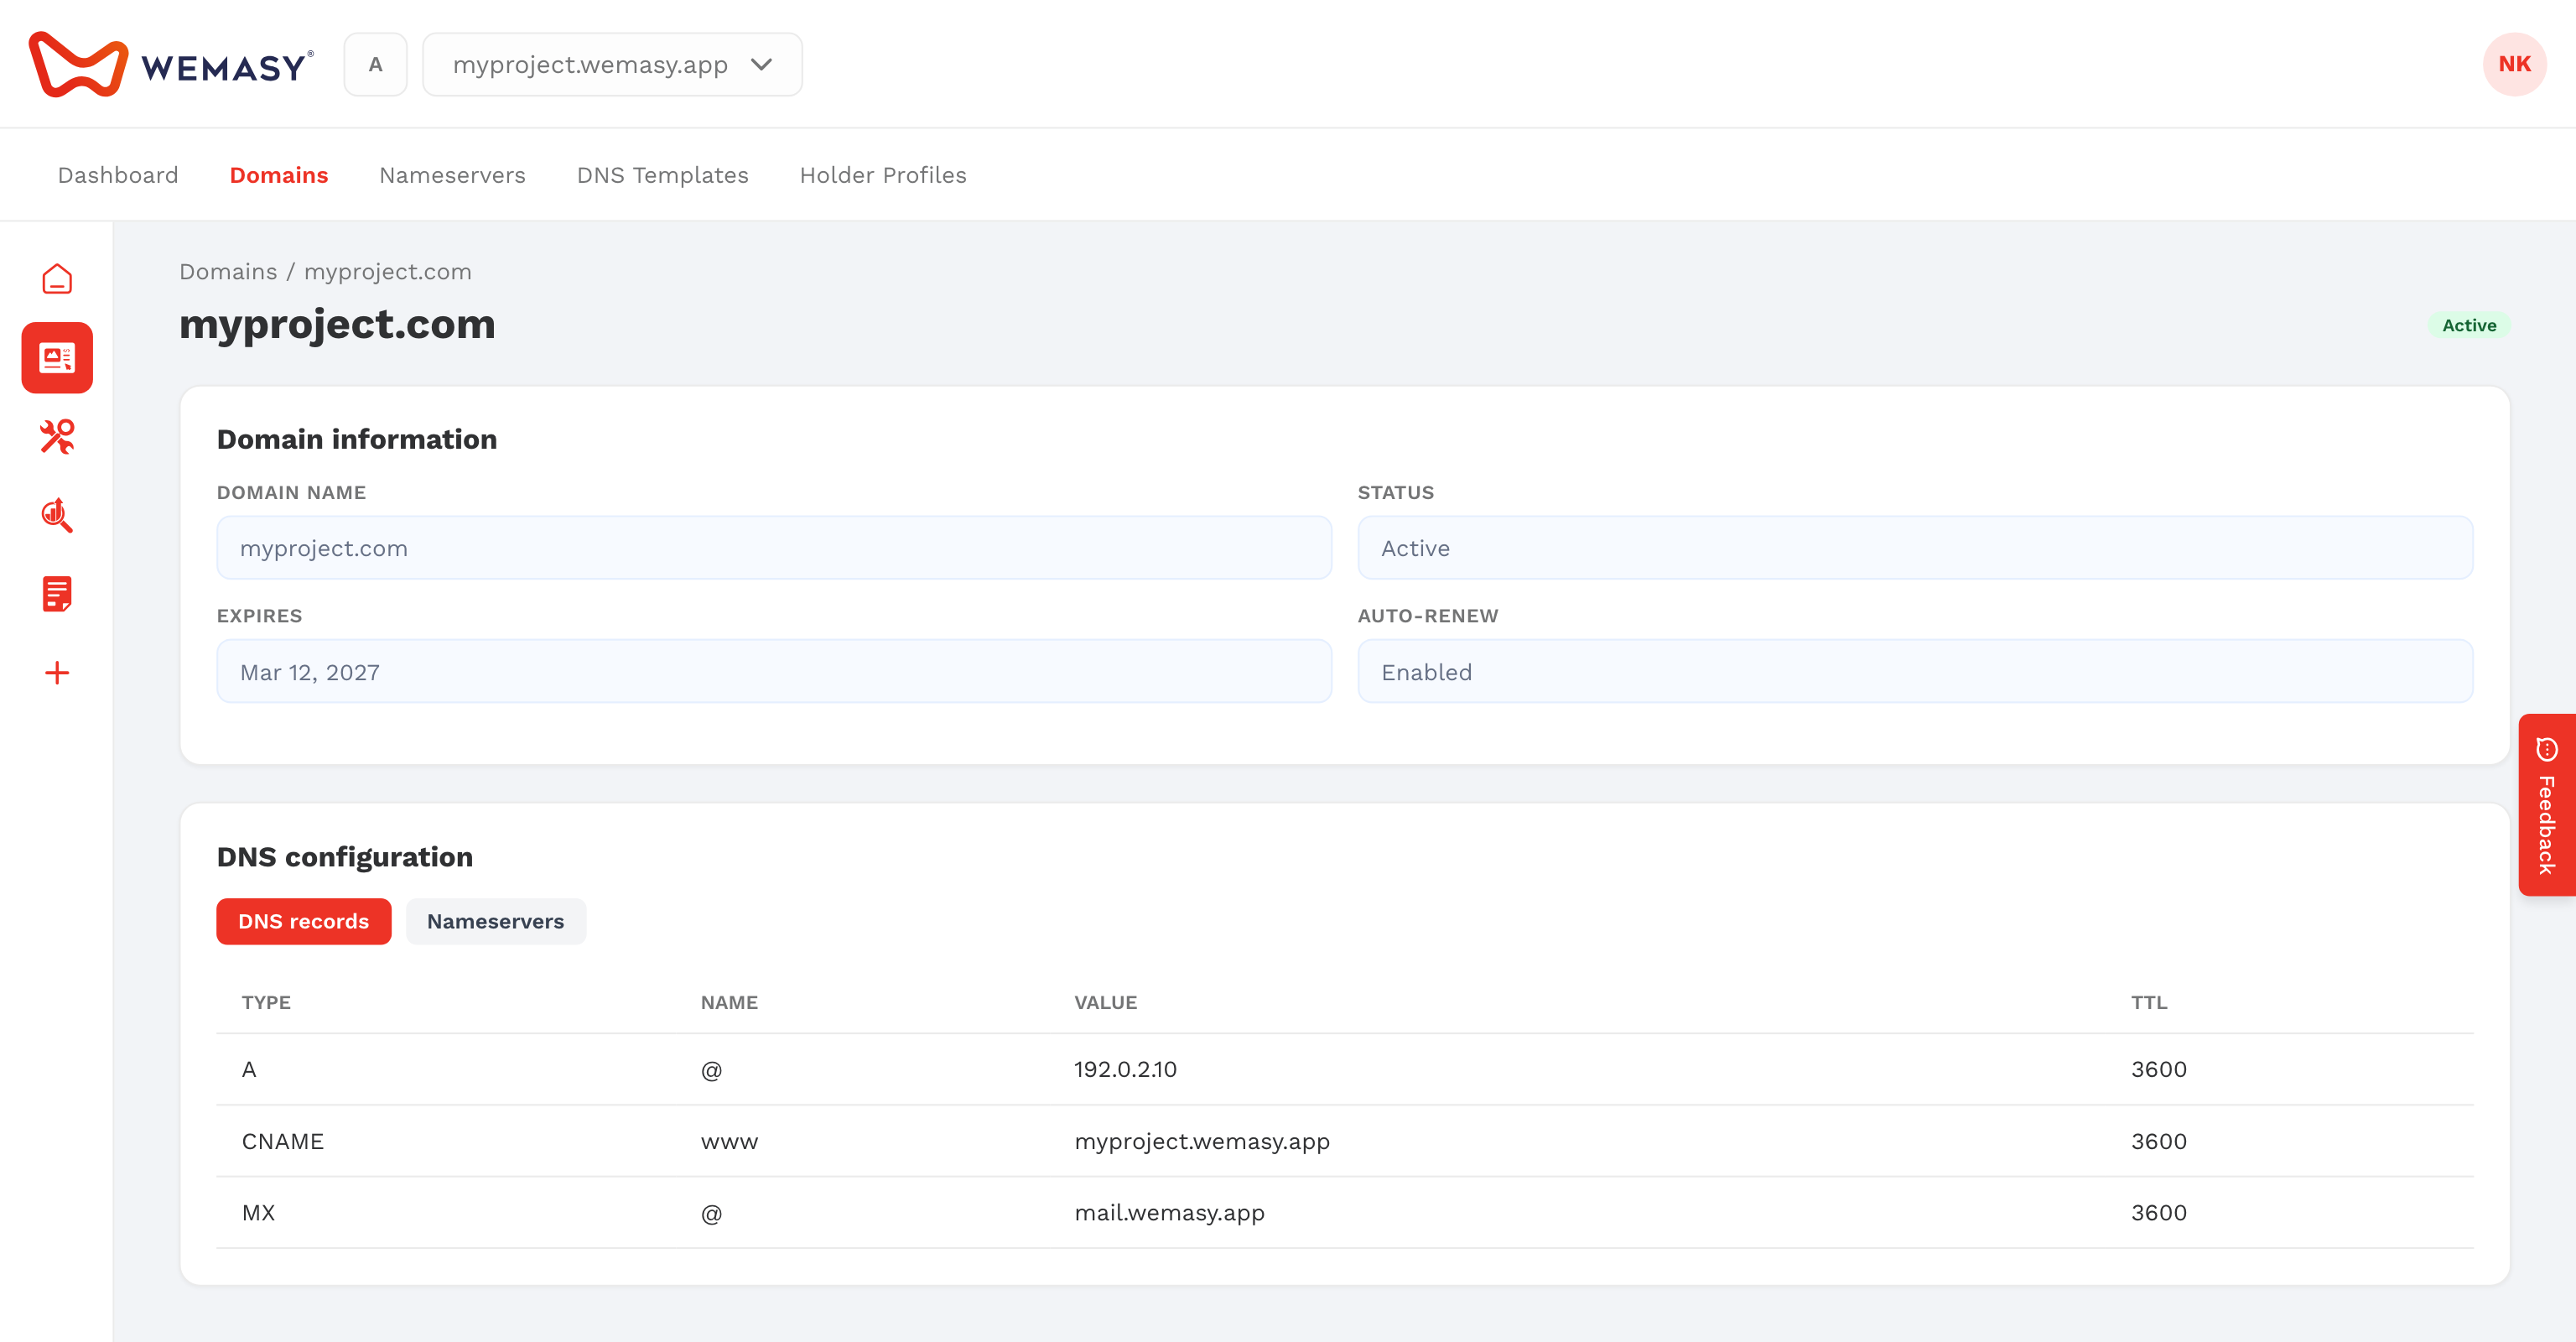Image resolution: width=2576 pixels, height=1342 pixels.
Task: Open the home icon in the sidebar
Action: click(57, 279)
